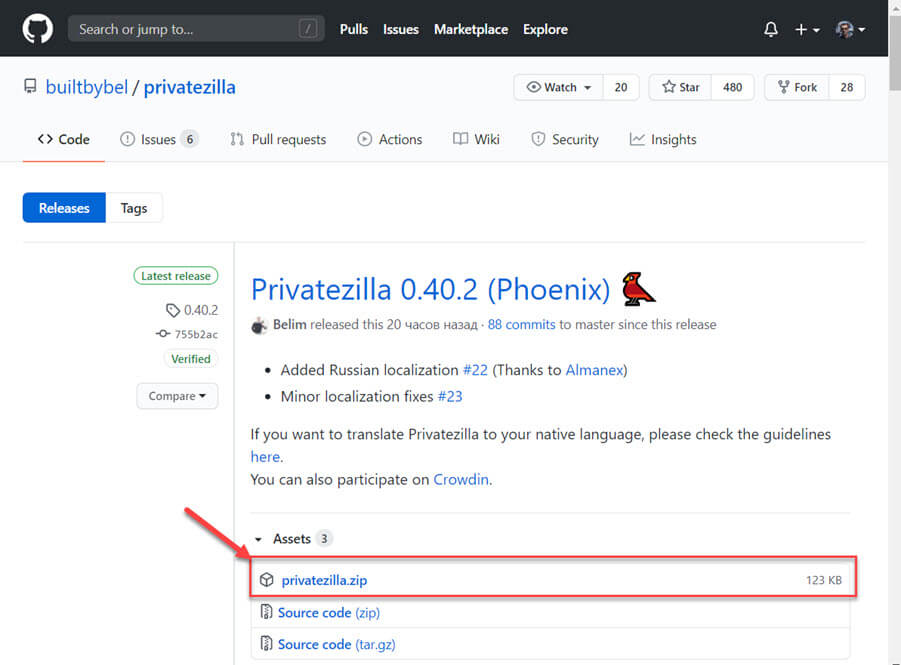Open the builtbybel owner link
The height and width of the screenshot is (665, 901).
pyautogui.click(x=87, y=87)
